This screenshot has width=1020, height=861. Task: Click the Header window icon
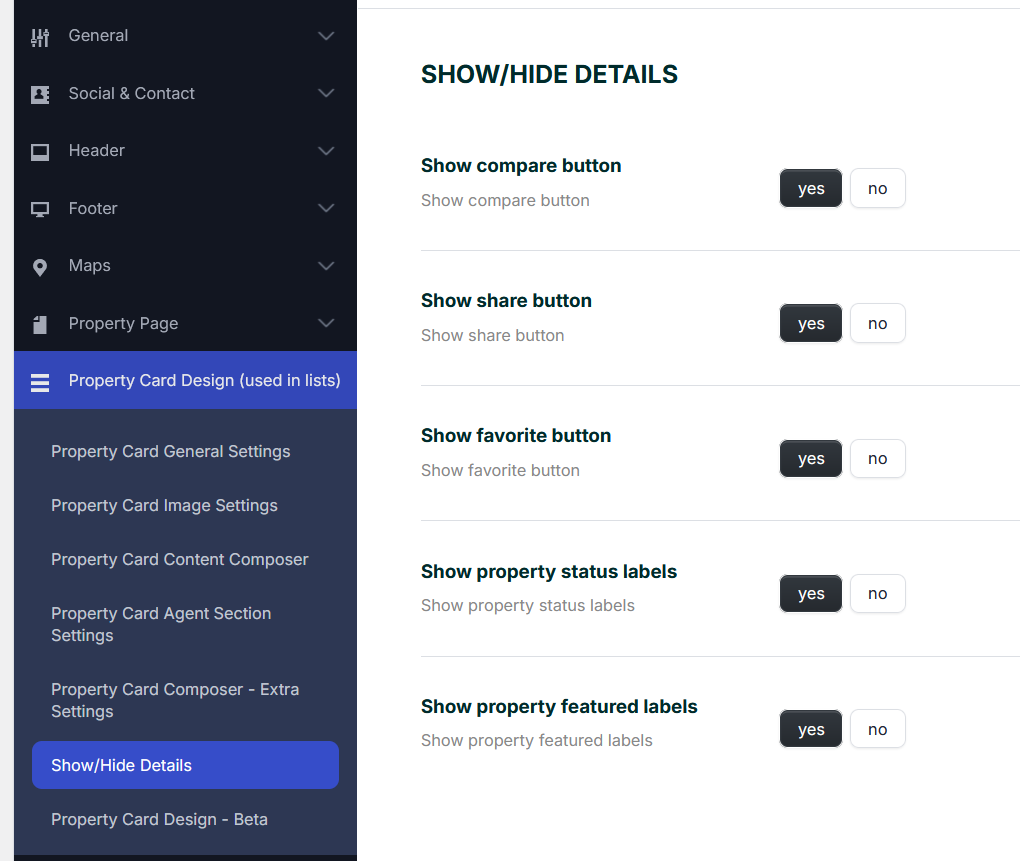coord(40,152)
